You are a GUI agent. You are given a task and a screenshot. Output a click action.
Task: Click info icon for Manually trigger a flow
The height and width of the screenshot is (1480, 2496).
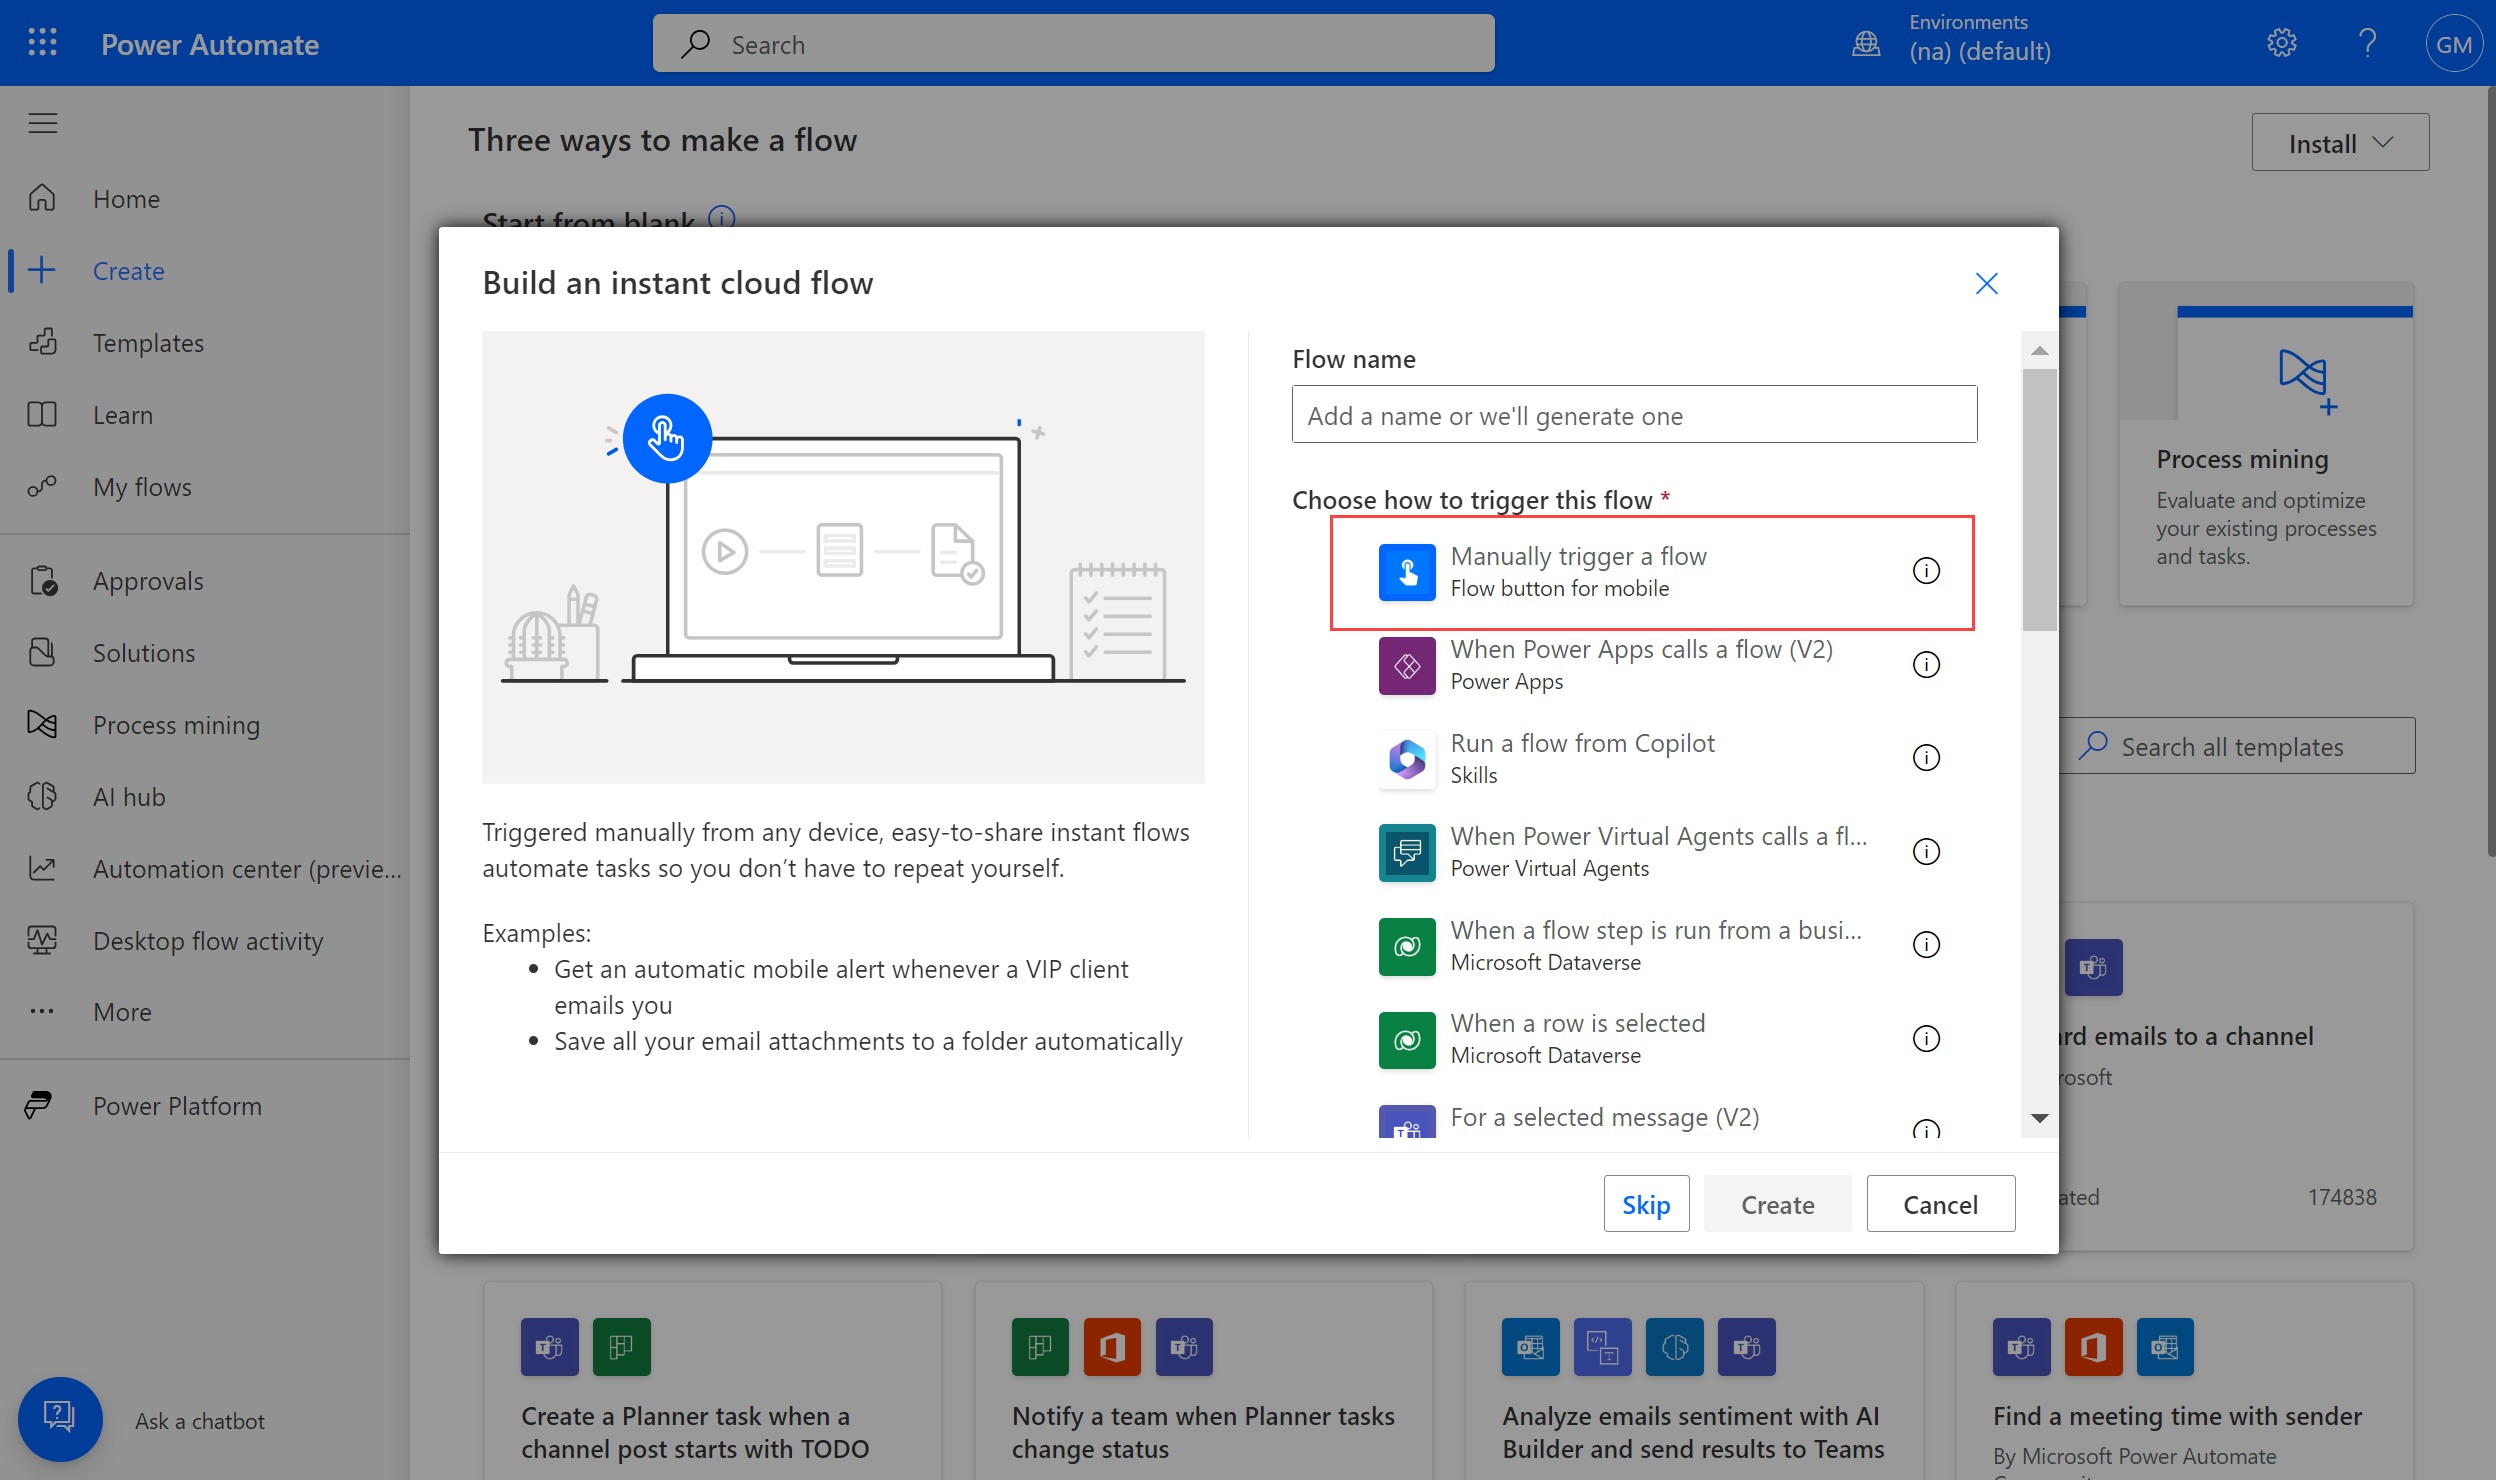click(x=1925, y=571)
